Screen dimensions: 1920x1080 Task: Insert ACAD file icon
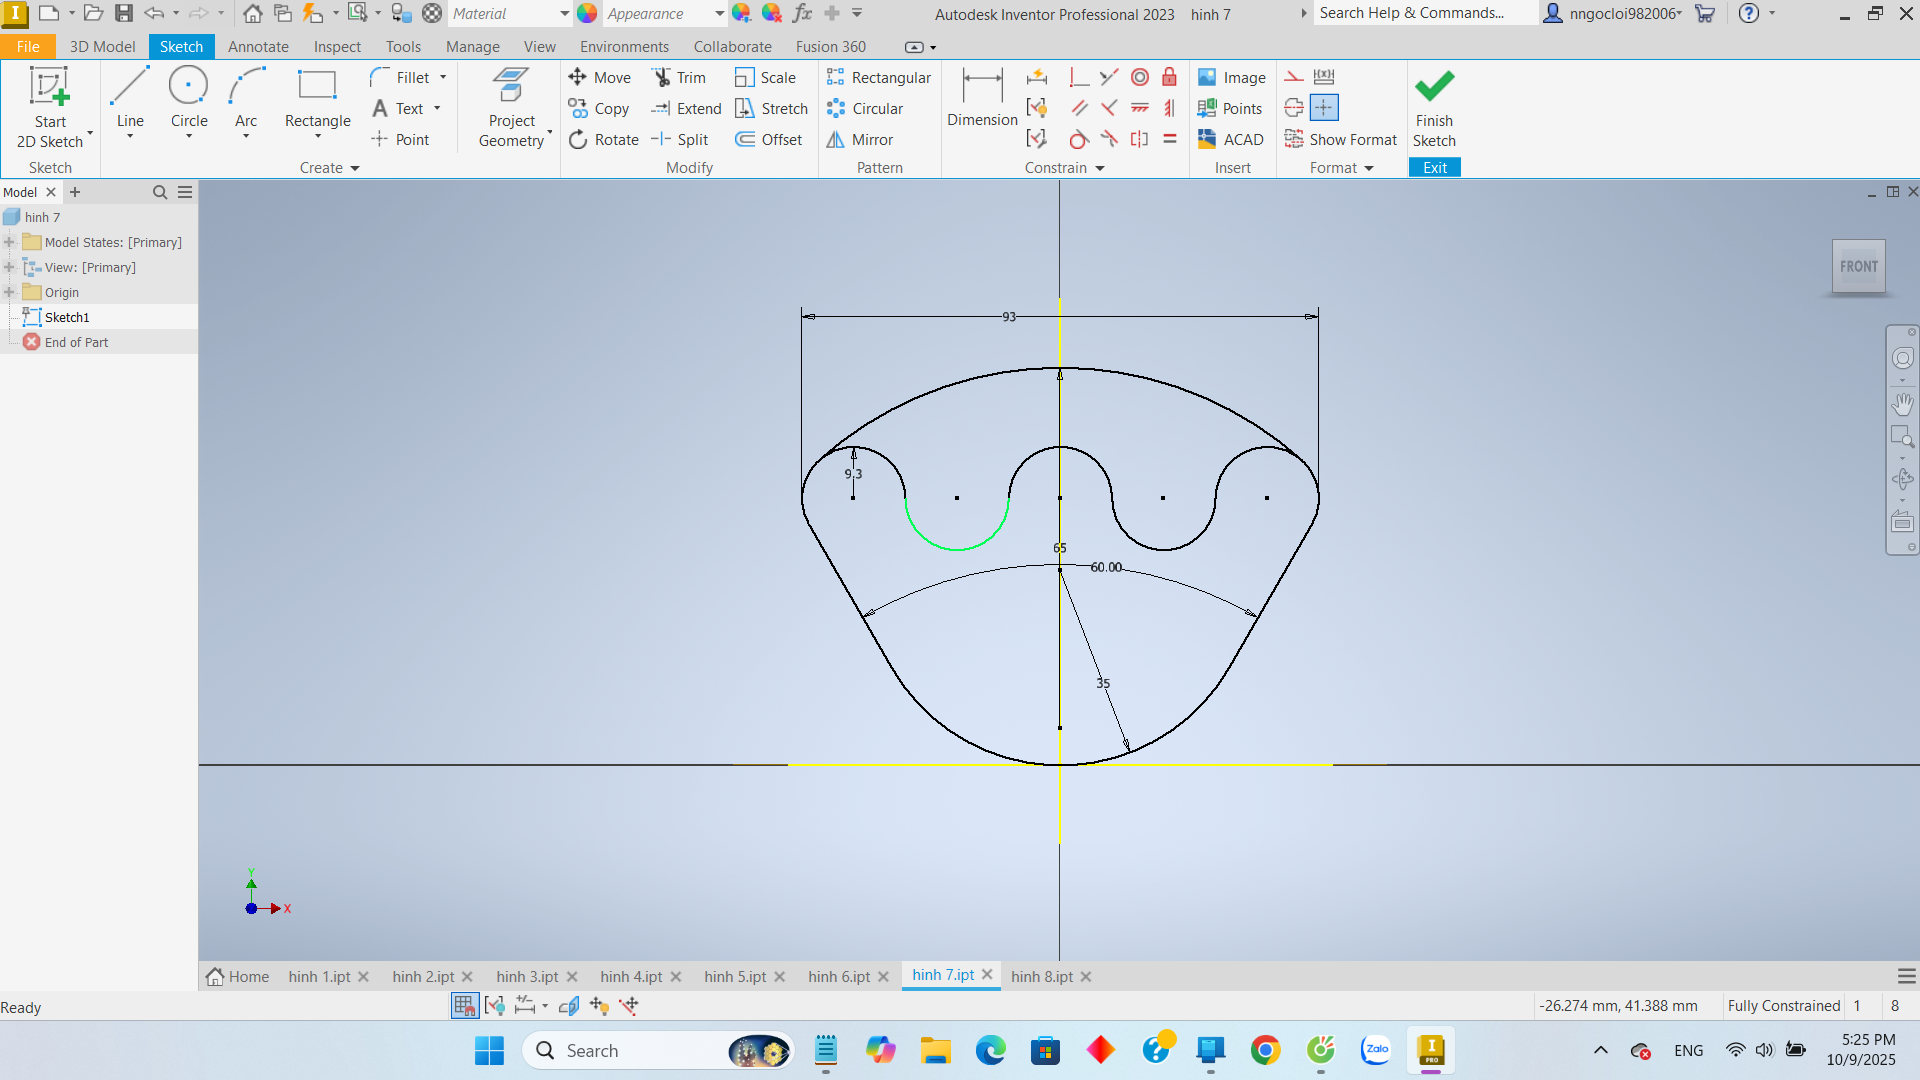tap(1231, 140)
